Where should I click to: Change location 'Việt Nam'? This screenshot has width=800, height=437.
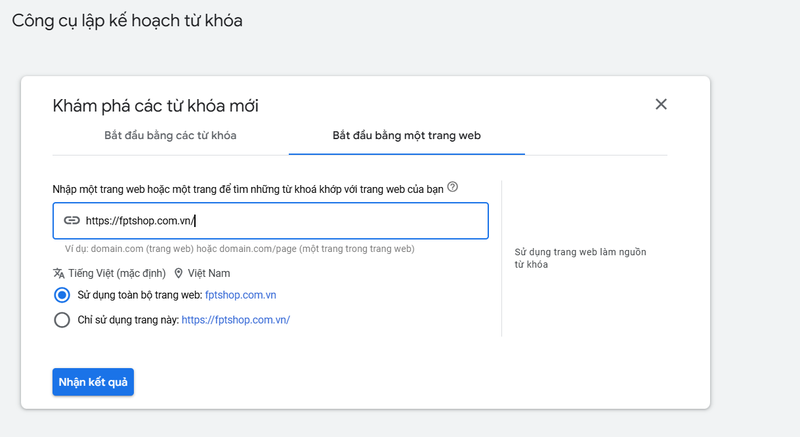209,273
